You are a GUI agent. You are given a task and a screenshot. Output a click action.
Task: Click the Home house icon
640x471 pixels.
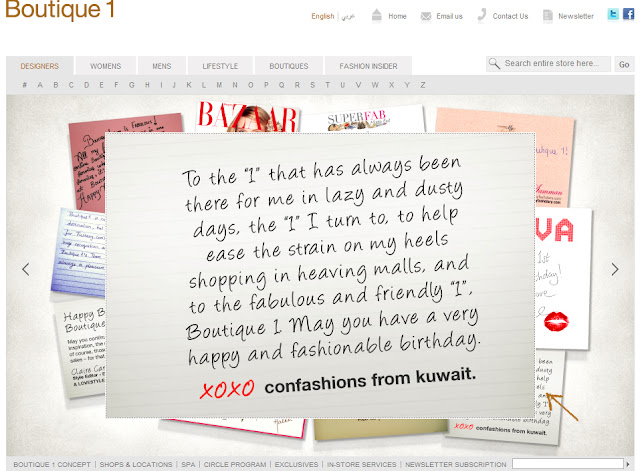click(377, 16)
